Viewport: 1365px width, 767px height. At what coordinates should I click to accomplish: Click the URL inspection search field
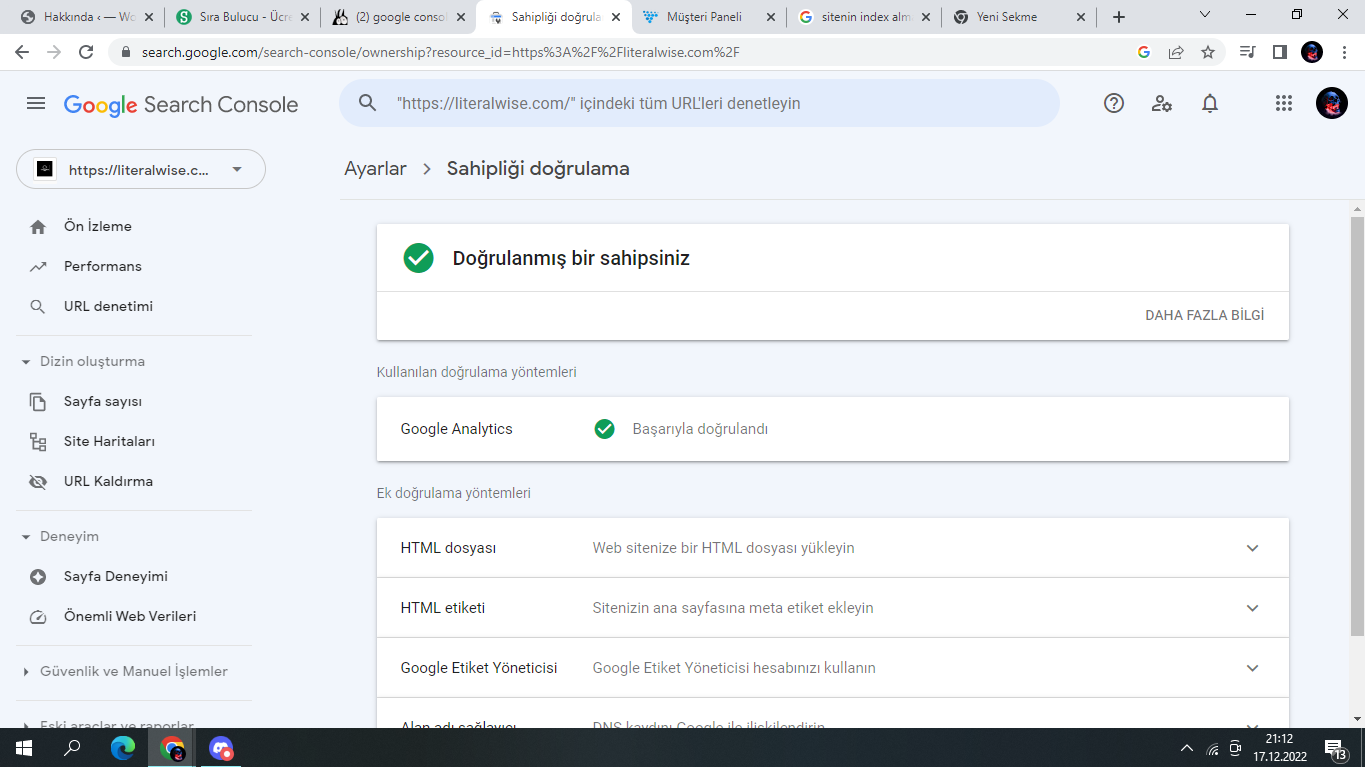coord(699,103)
